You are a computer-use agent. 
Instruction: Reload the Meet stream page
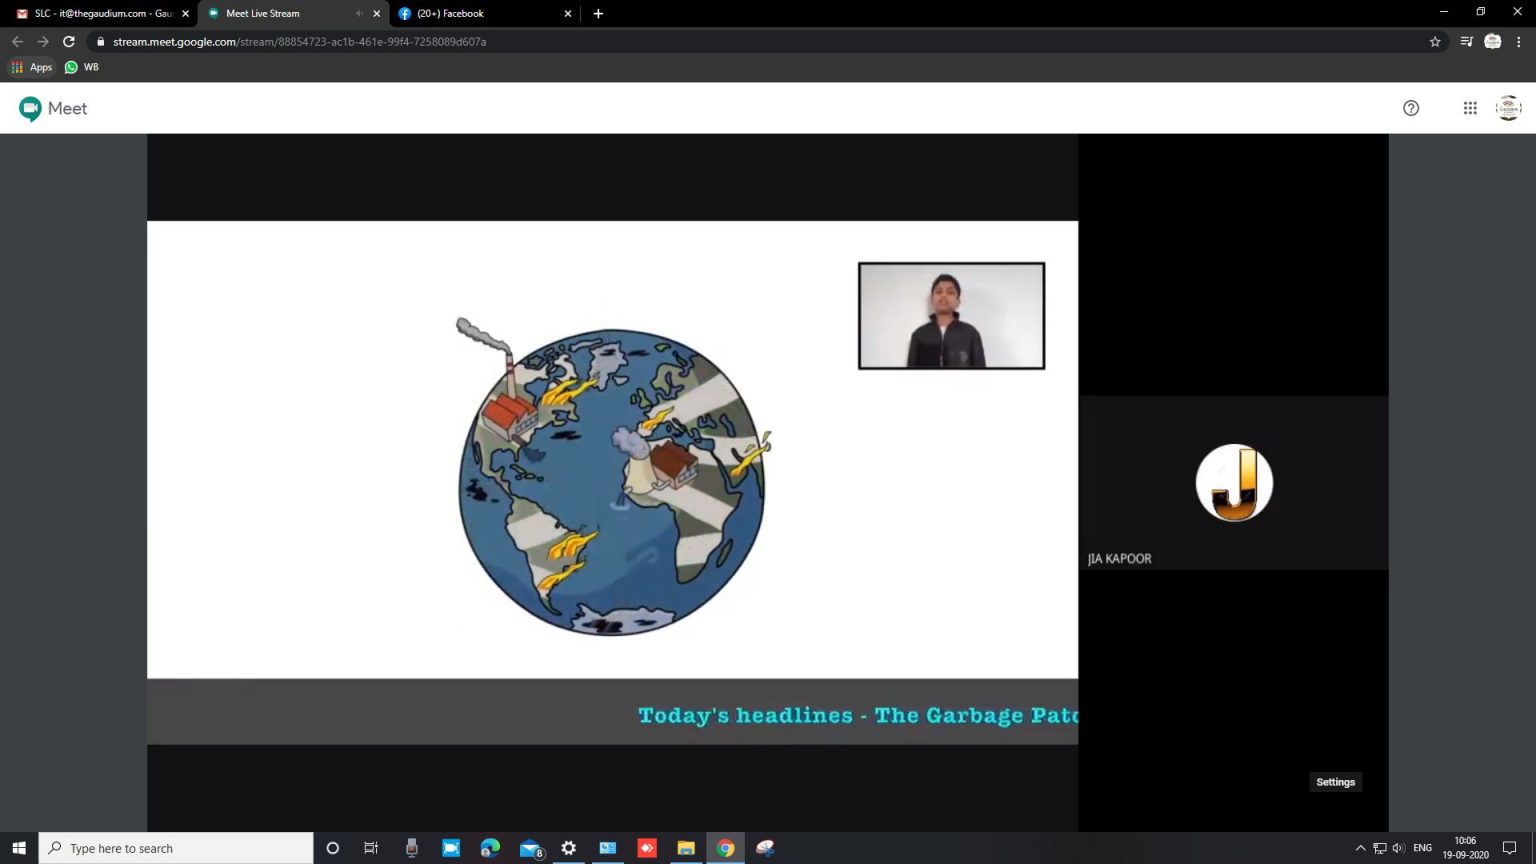[69, 42]
